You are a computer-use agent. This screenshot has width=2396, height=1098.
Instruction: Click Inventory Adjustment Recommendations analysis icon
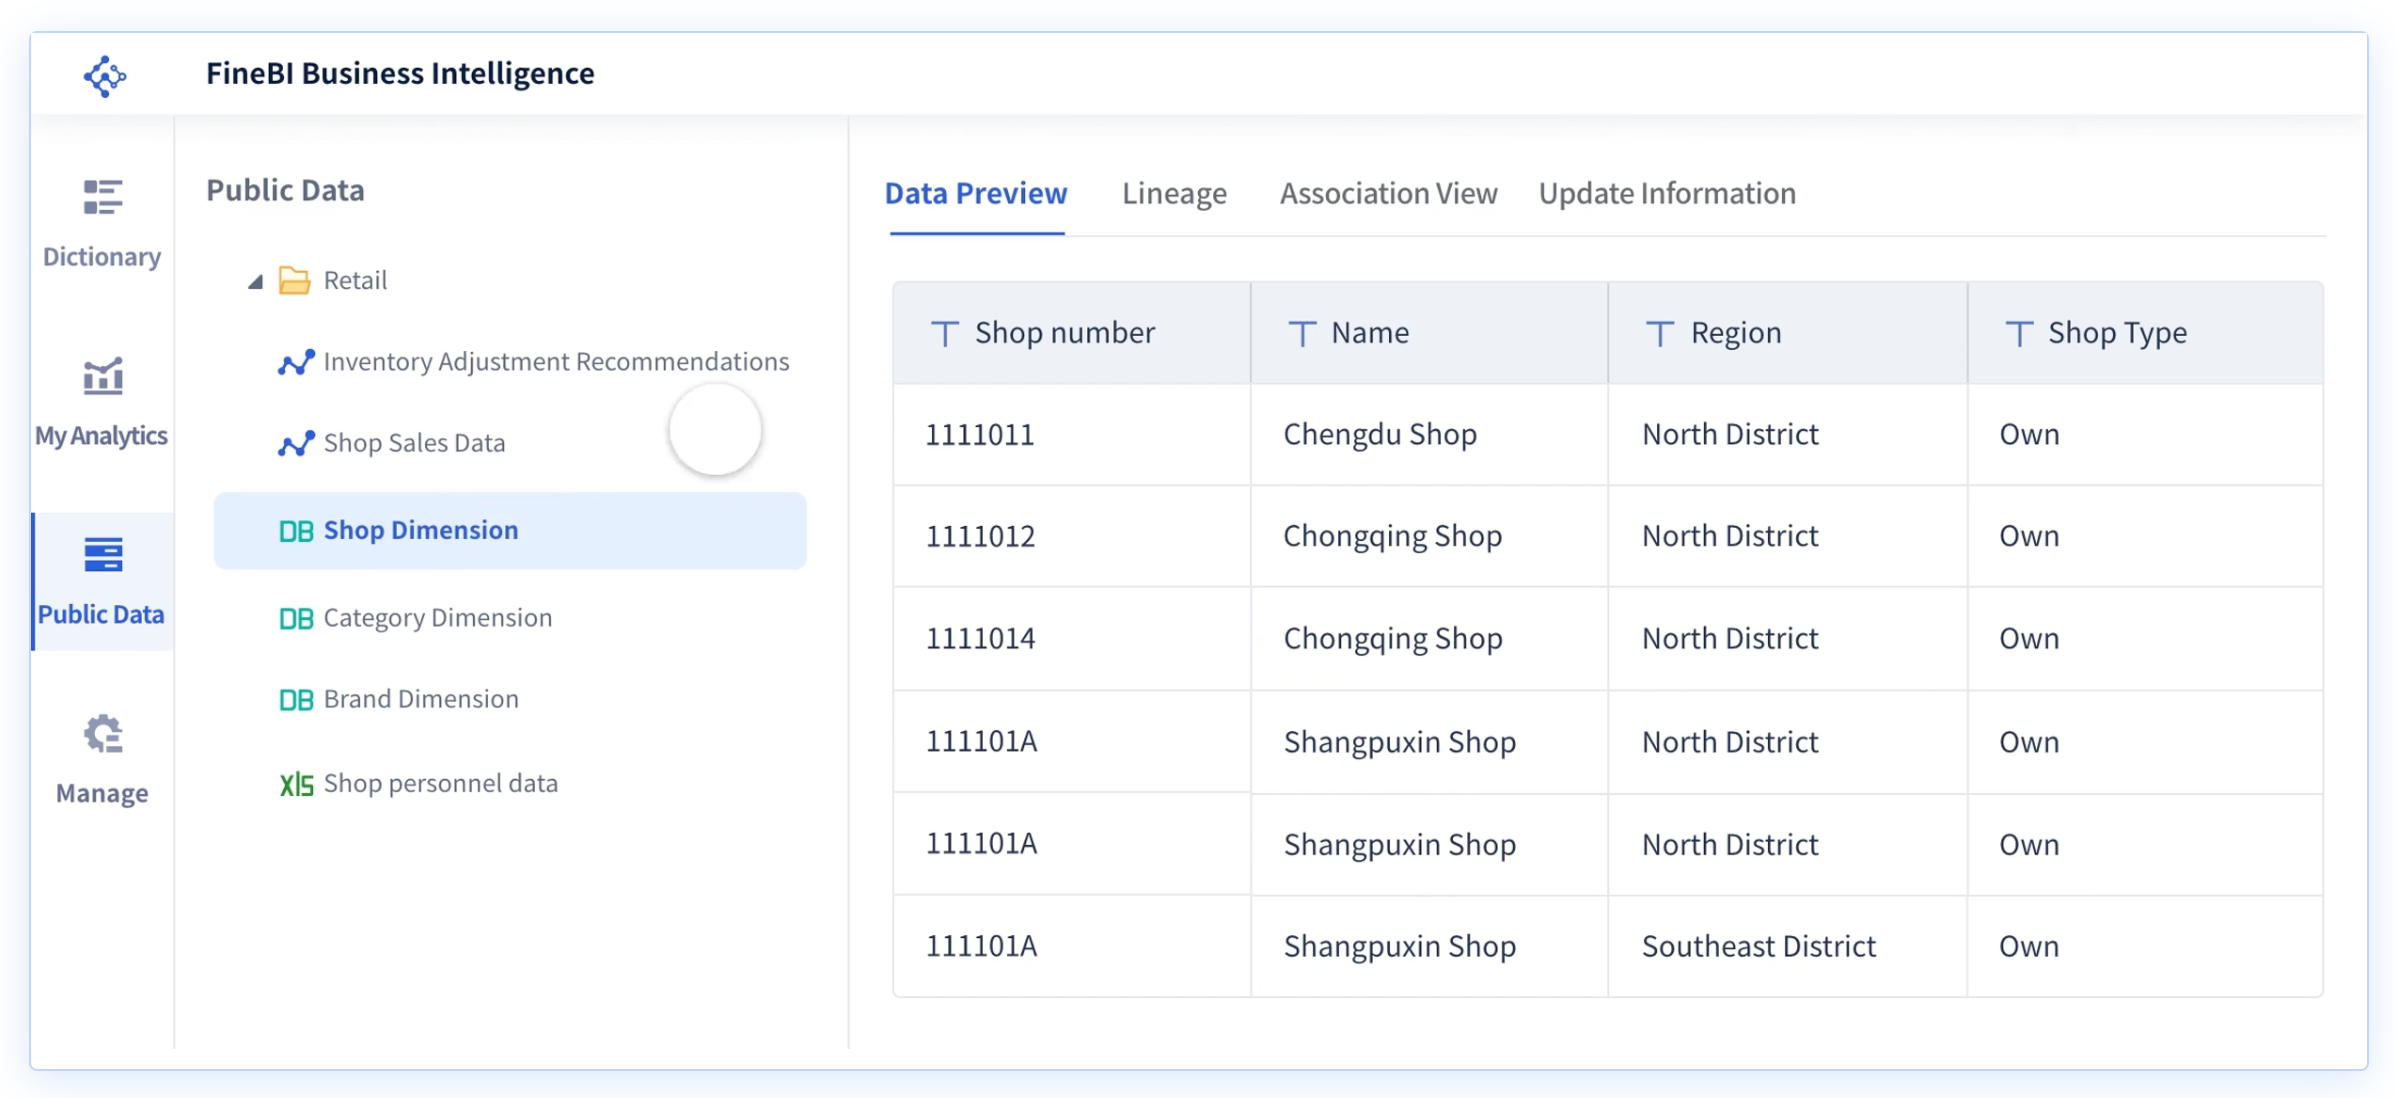click(x=296, y=362)
